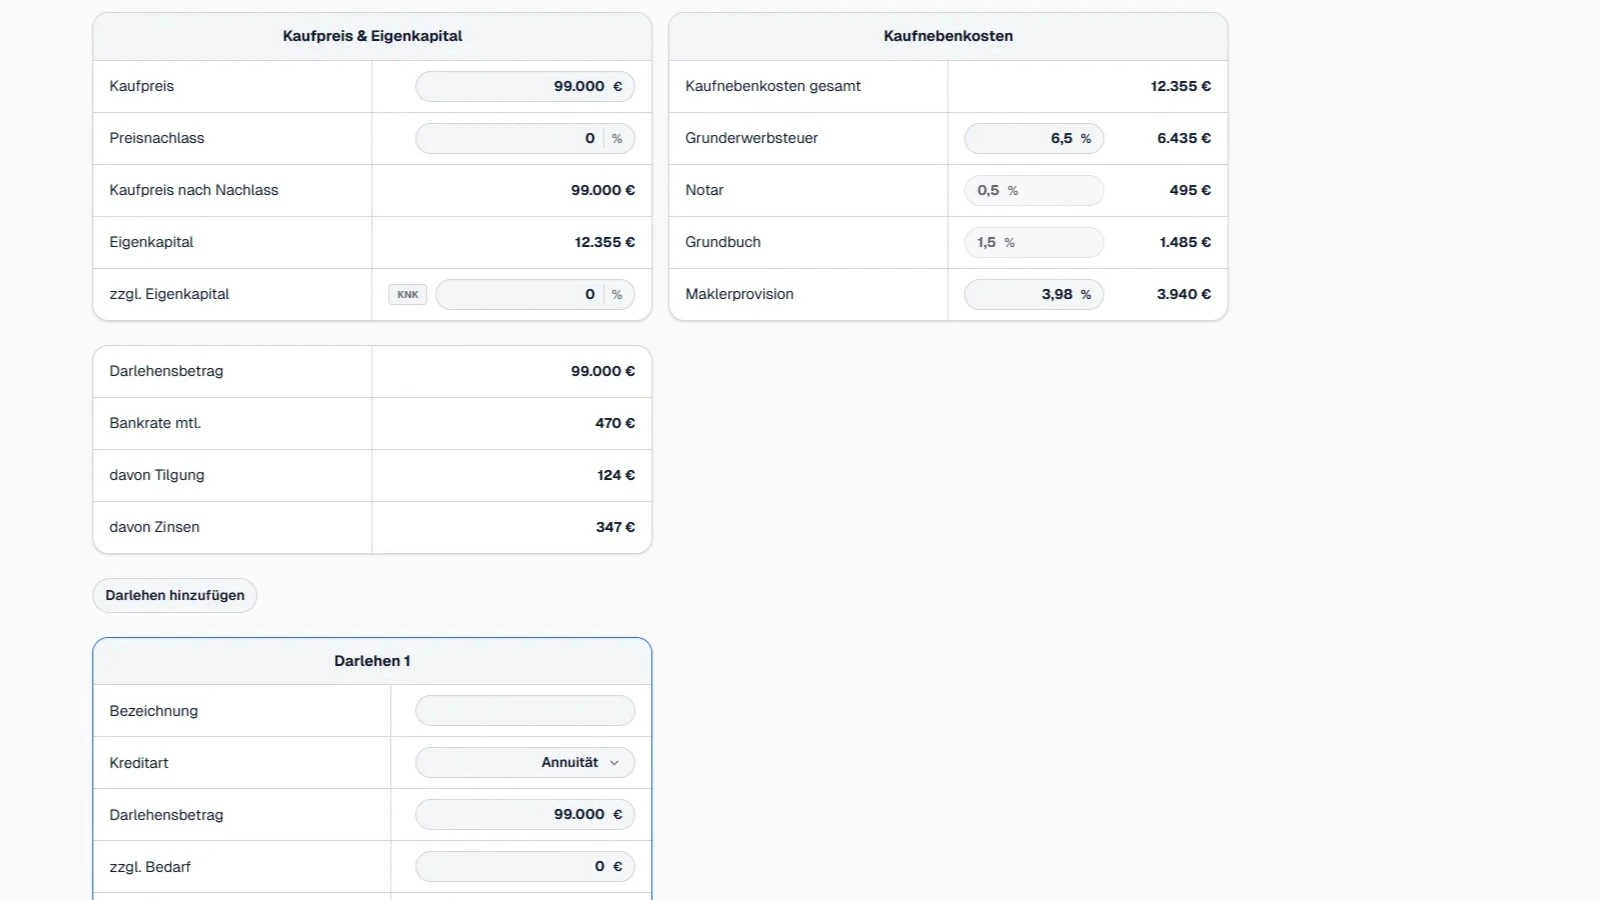Set the Notar percentage field

pyautogui.click(x=1034, y=190)
